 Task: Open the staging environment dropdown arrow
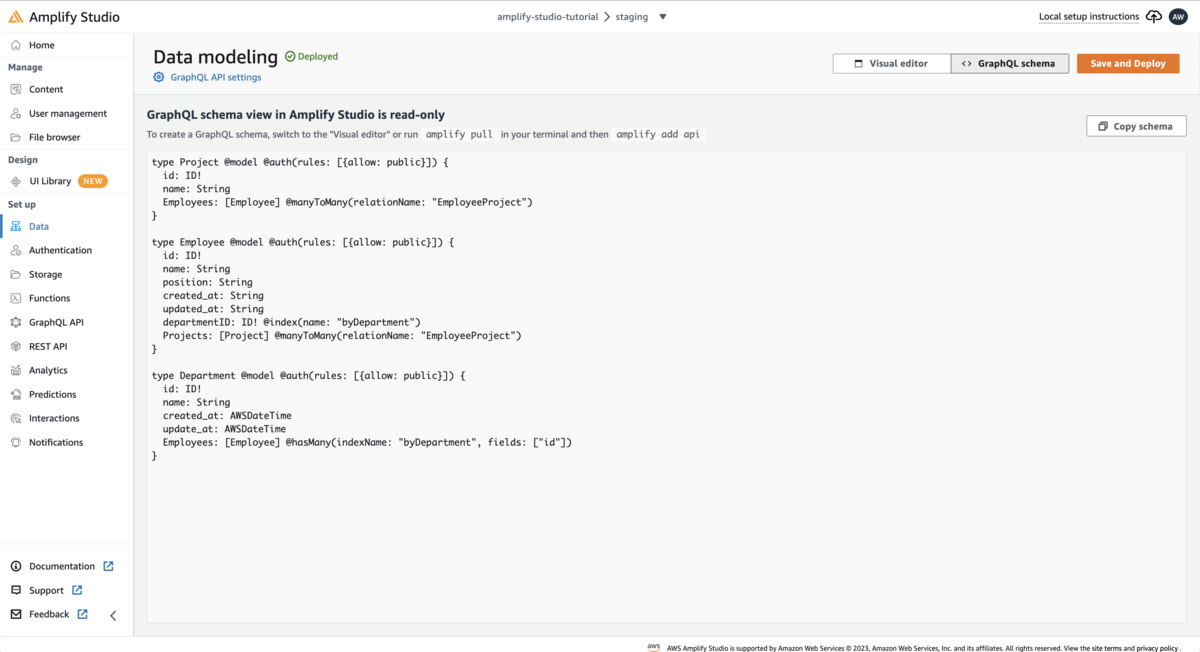point(662,17)
